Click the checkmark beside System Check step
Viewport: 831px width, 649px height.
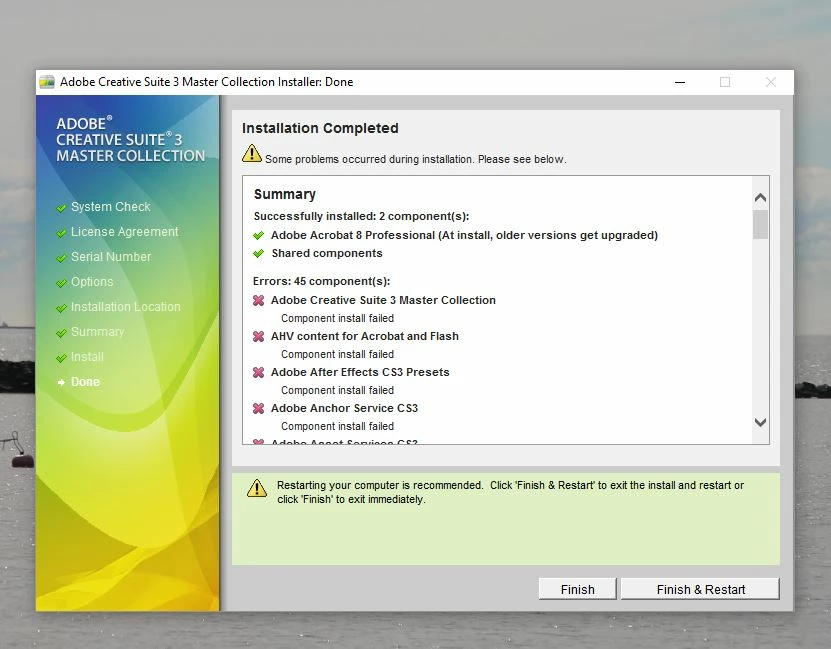point(61,208)
